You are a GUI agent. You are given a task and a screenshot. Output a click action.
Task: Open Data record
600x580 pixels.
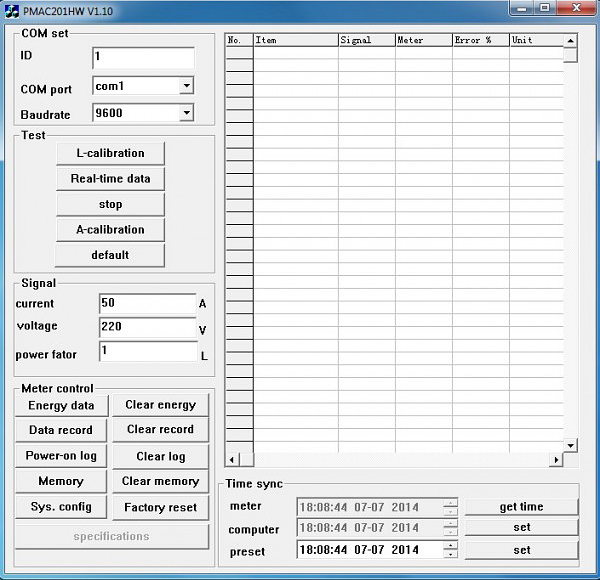pyautogui.click(x=61, y=430)
